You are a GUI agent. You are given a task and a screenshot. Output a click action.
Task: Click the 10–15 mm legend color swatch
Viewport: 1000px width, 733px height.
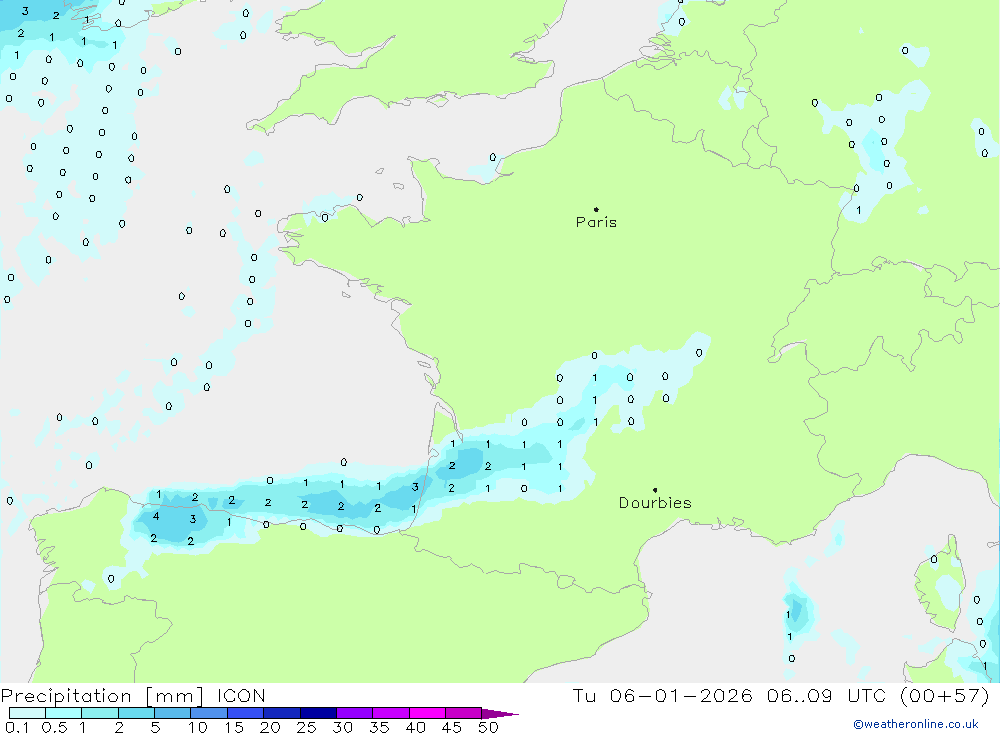point(209,713)
